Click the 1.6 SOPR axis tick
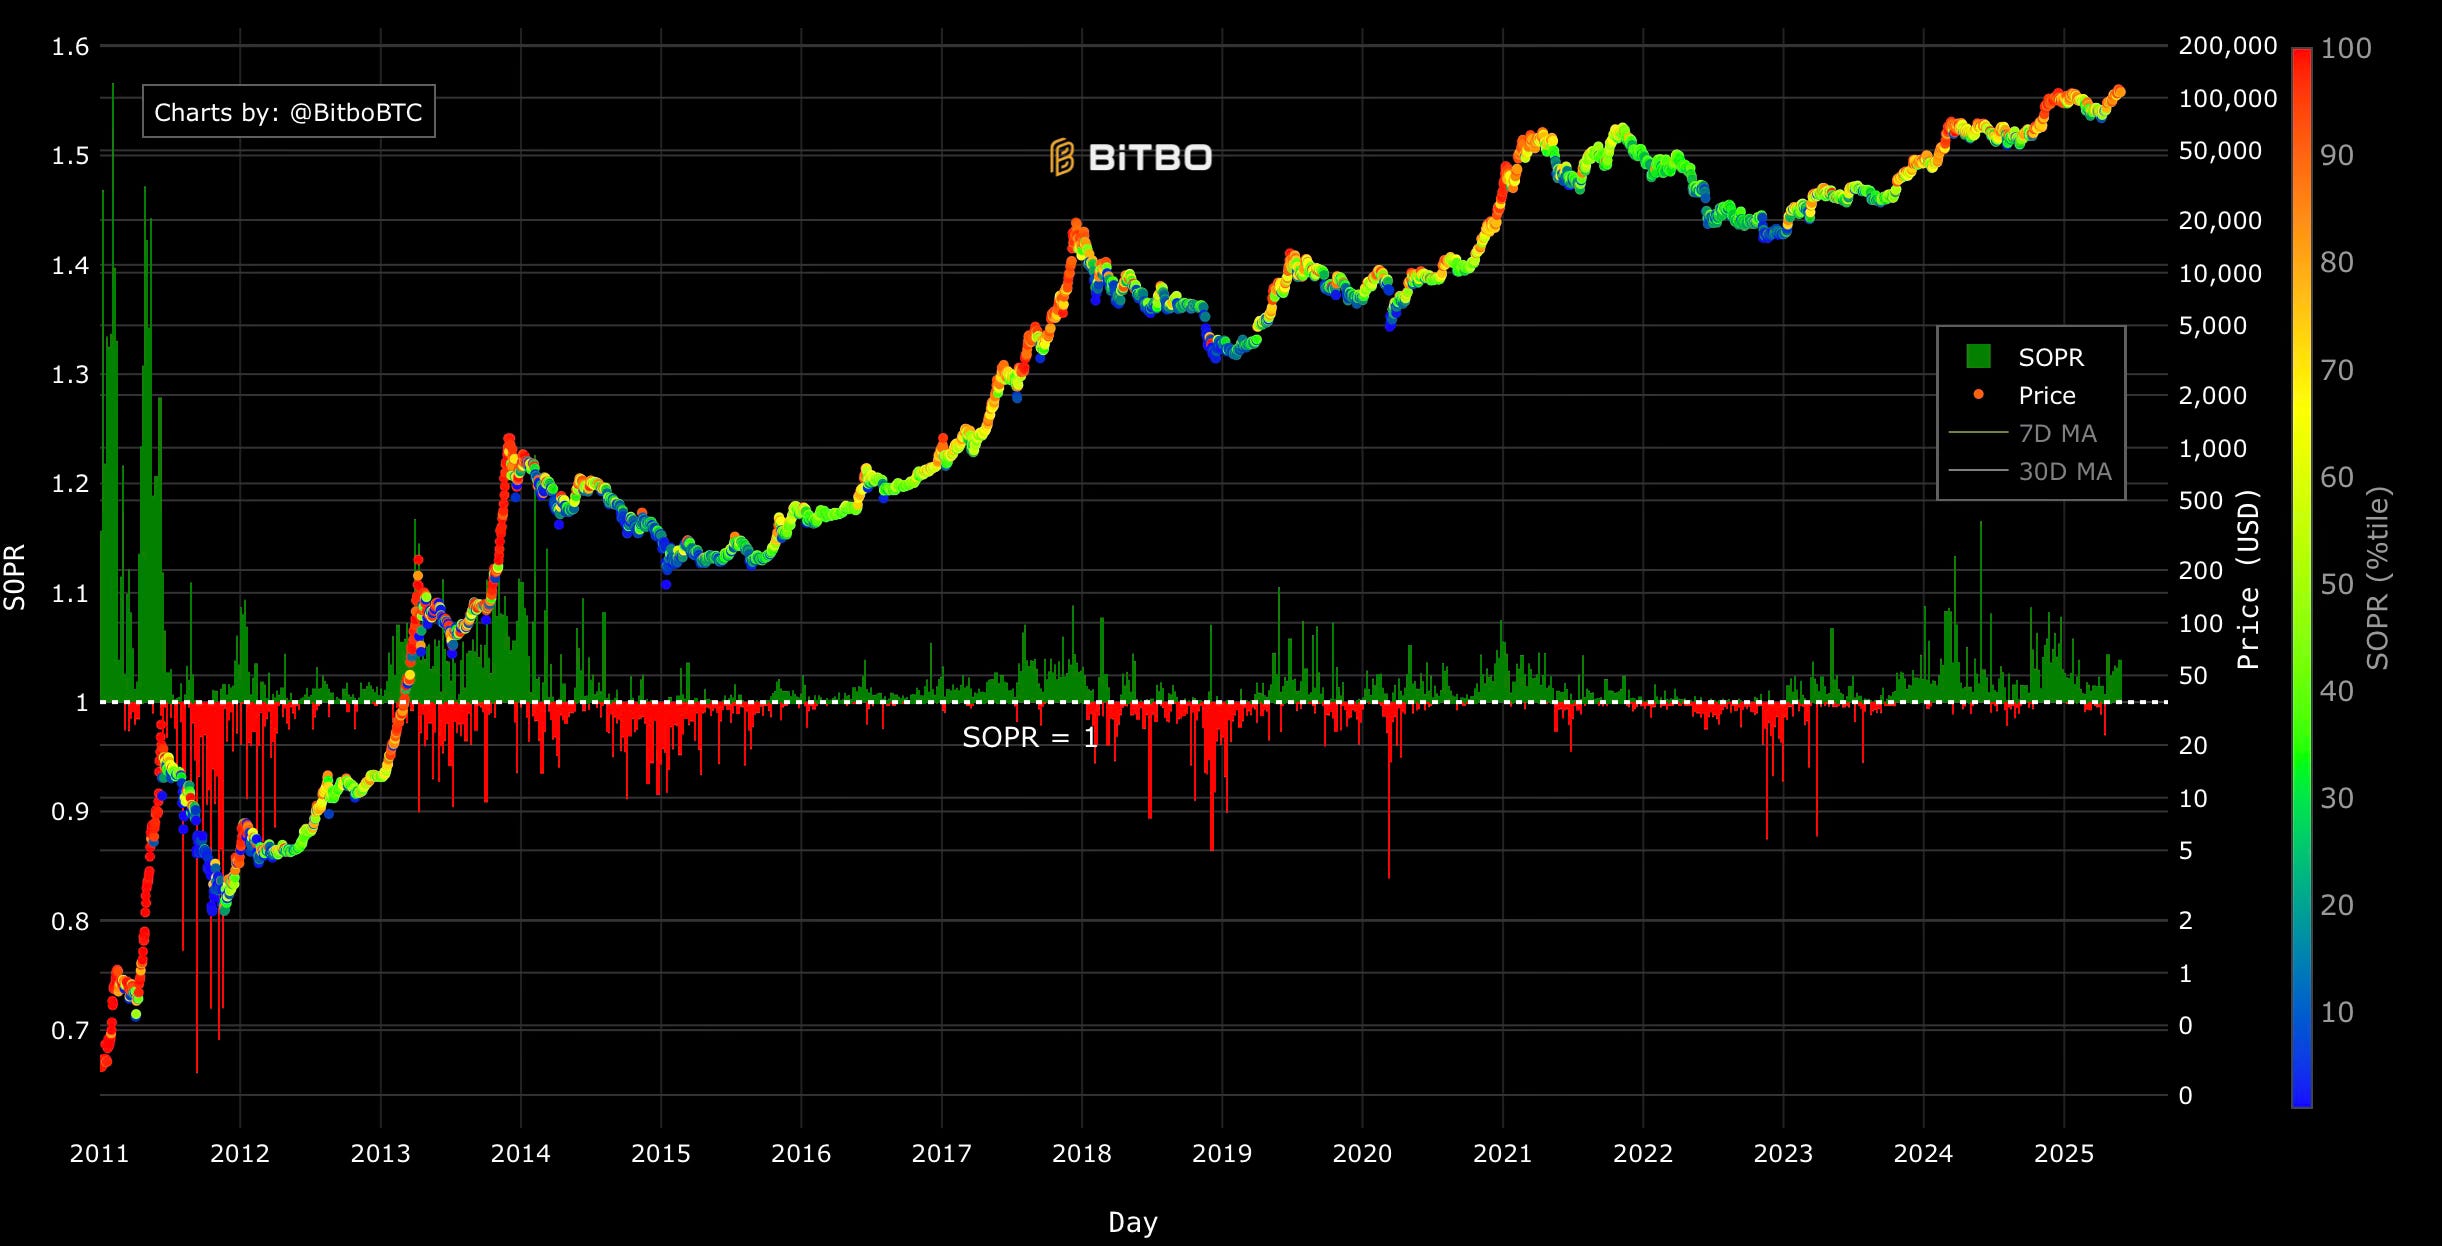 (x=70, y=46)
